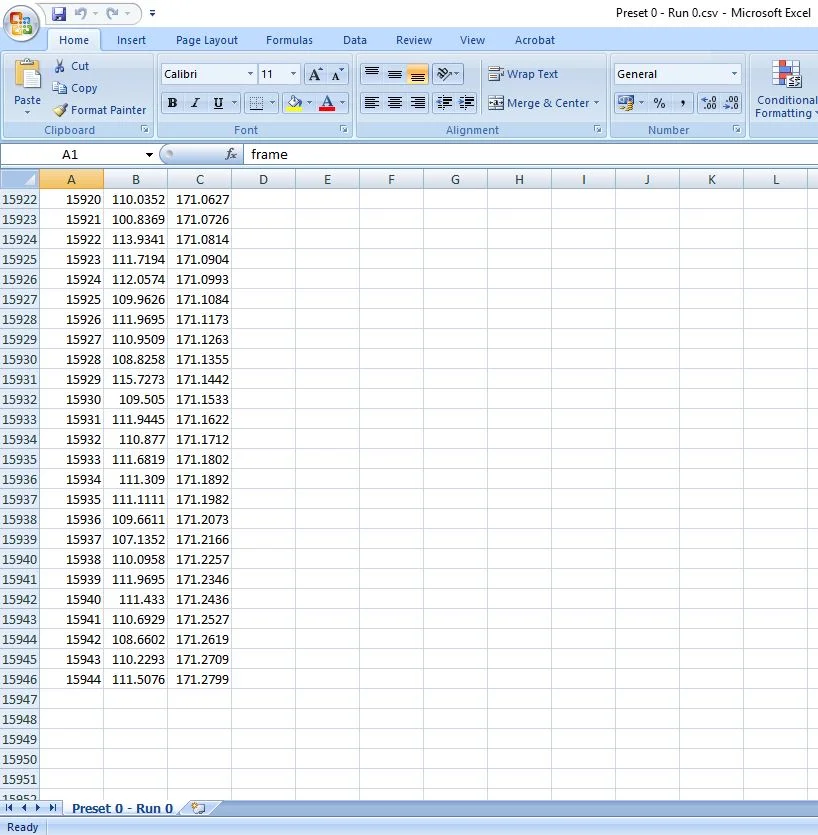Image resolution: width=818 pixels, height=835 pixels.
Task: Toggle Italic formatting
Action: click(195, 103)
